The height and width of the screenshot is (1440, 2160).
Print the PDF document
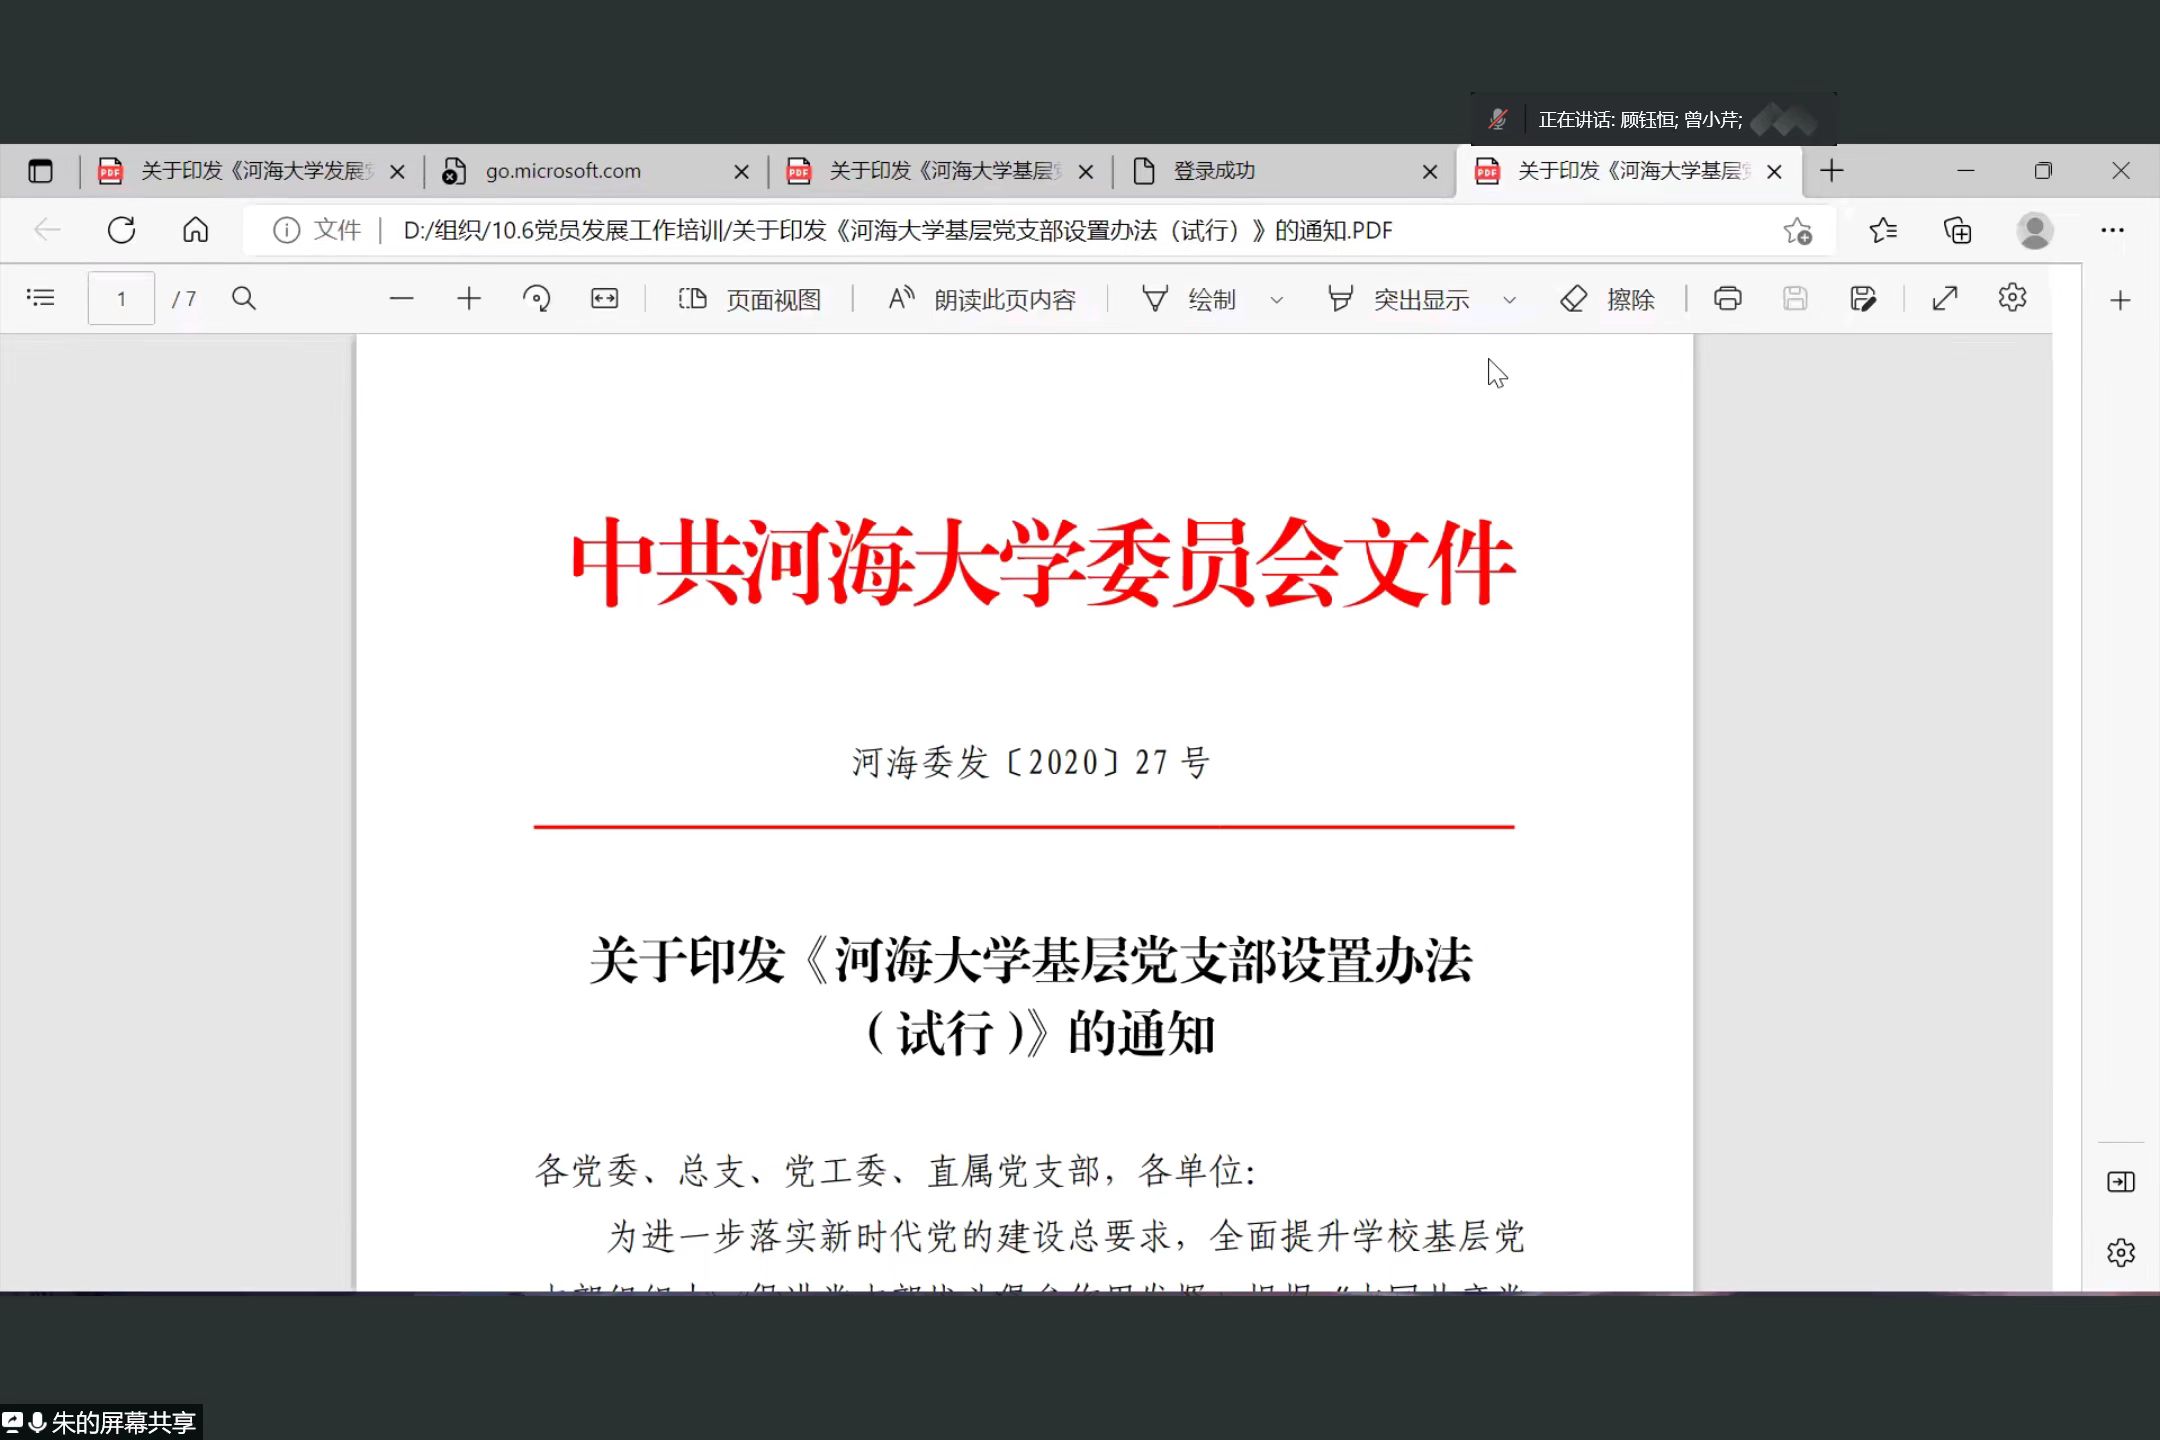click(x=1727, y=298)
